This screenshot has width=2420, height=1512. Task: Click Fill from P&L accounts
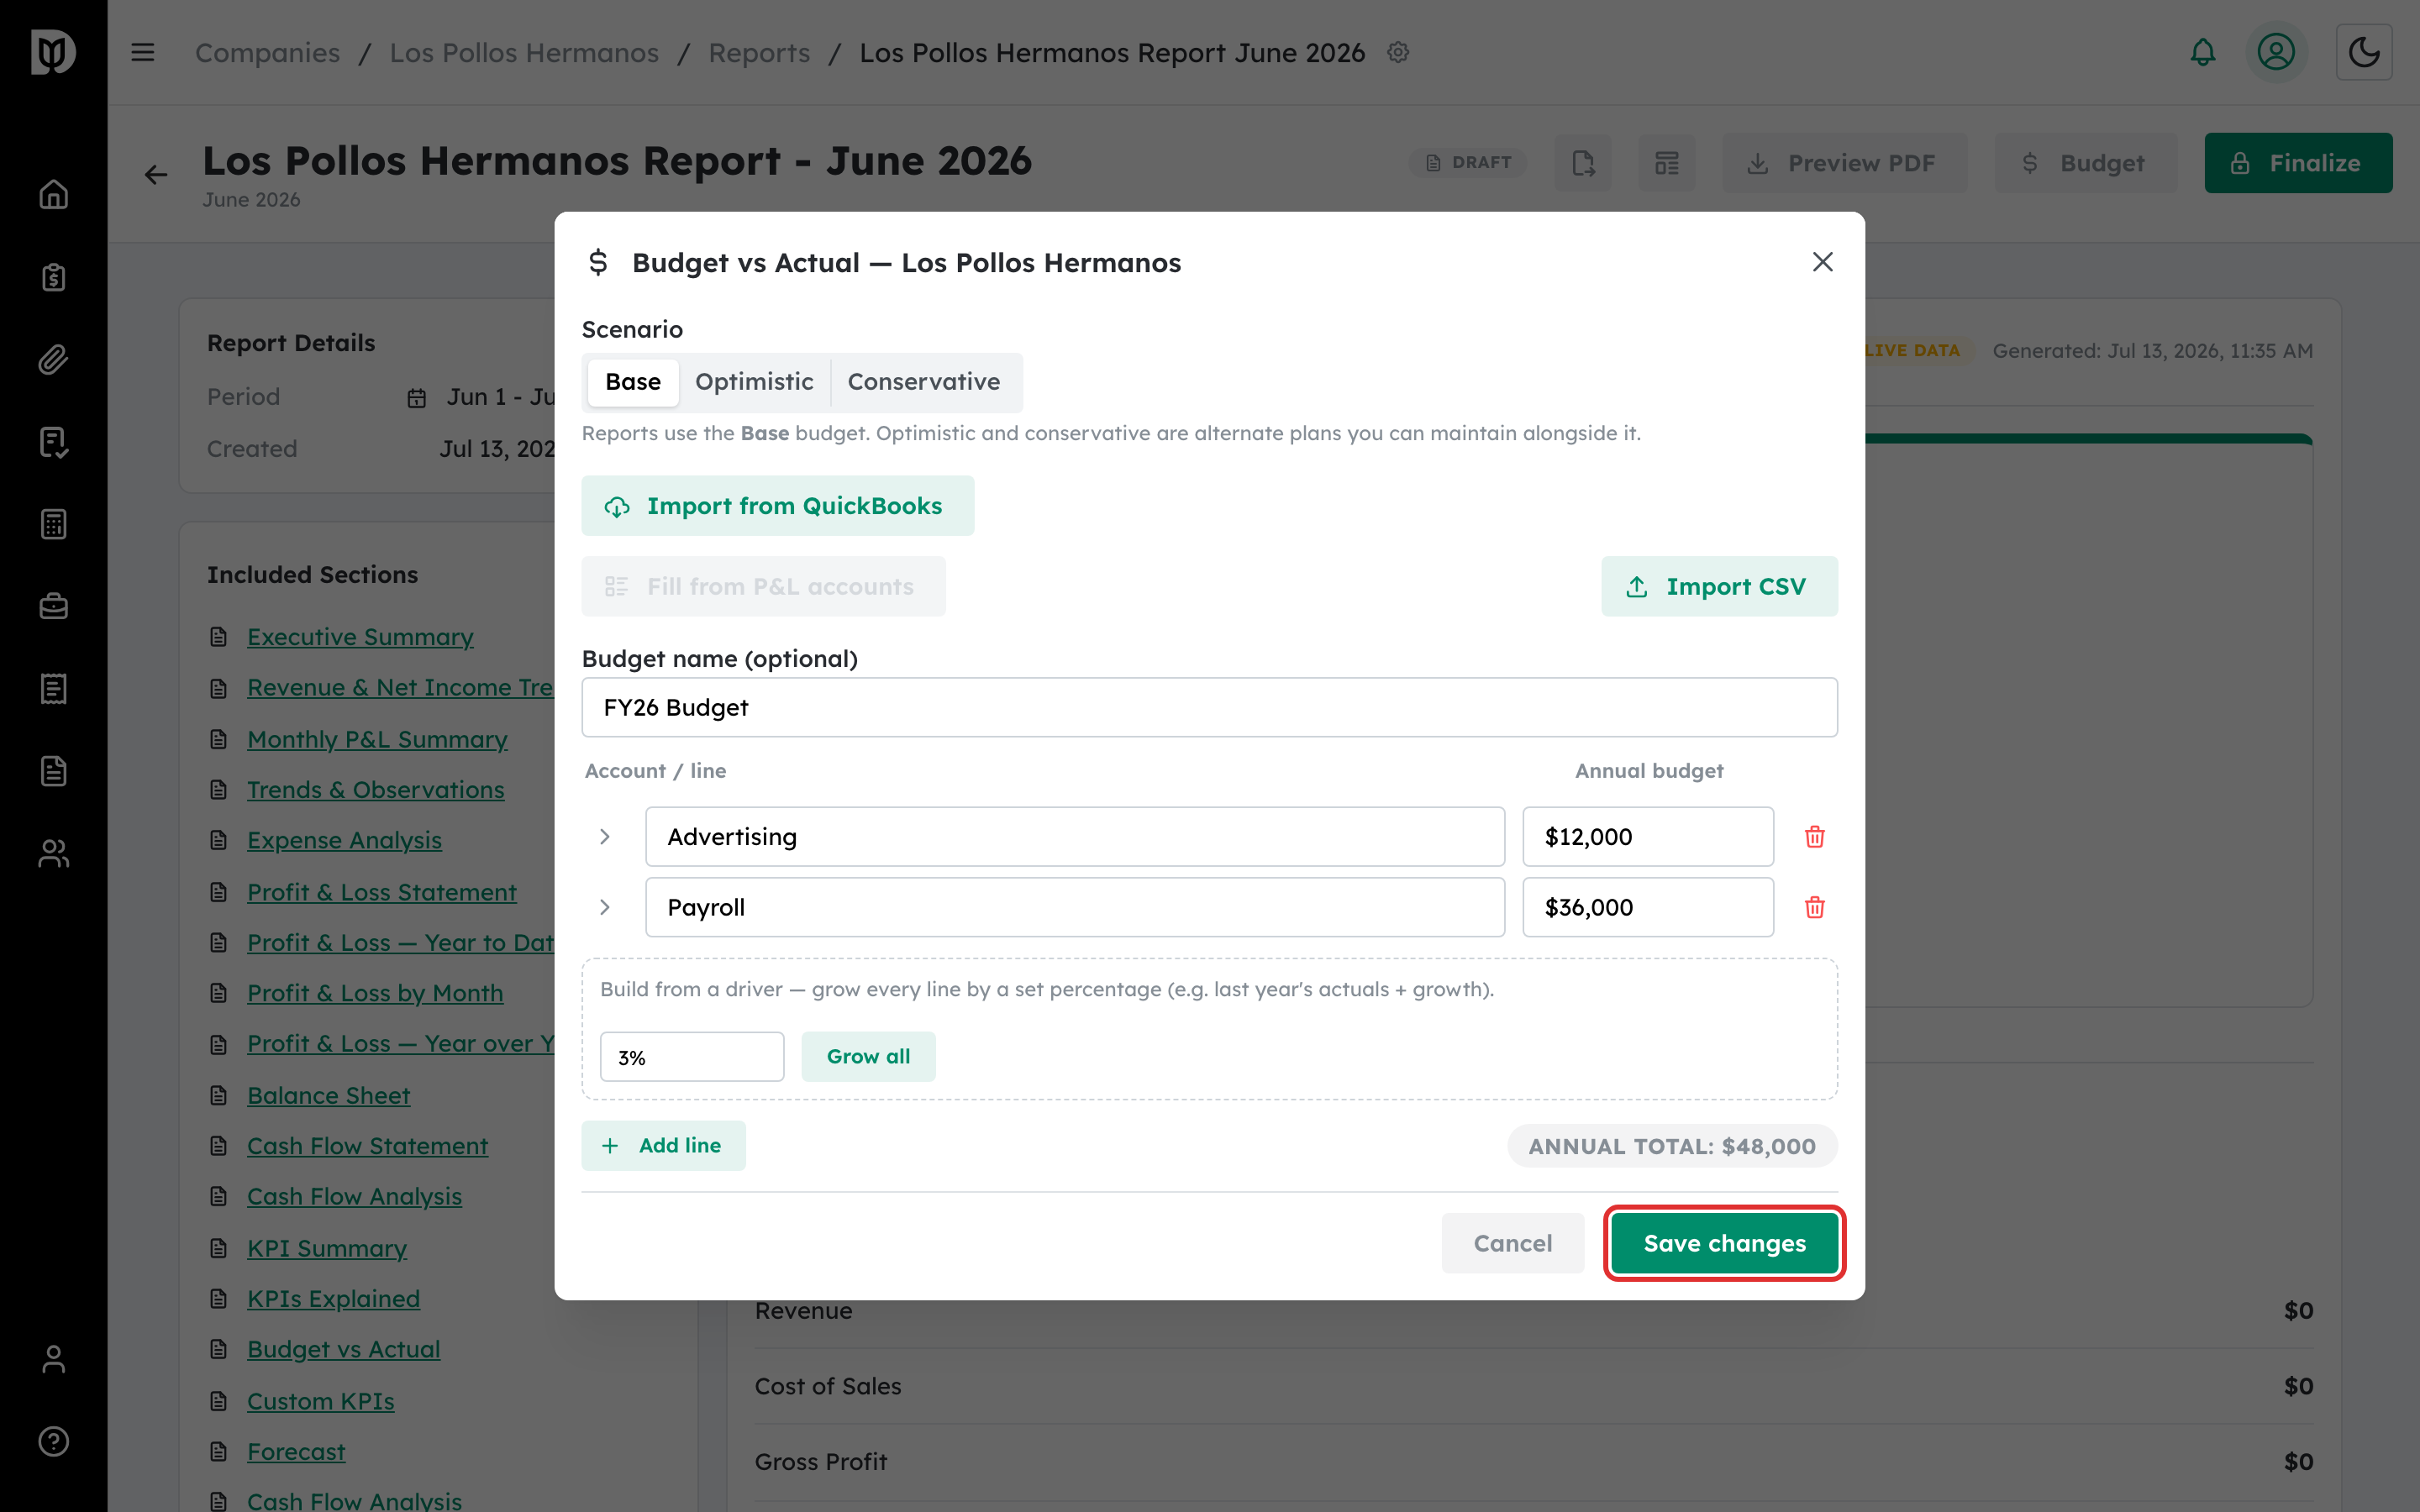pos(764,586)
